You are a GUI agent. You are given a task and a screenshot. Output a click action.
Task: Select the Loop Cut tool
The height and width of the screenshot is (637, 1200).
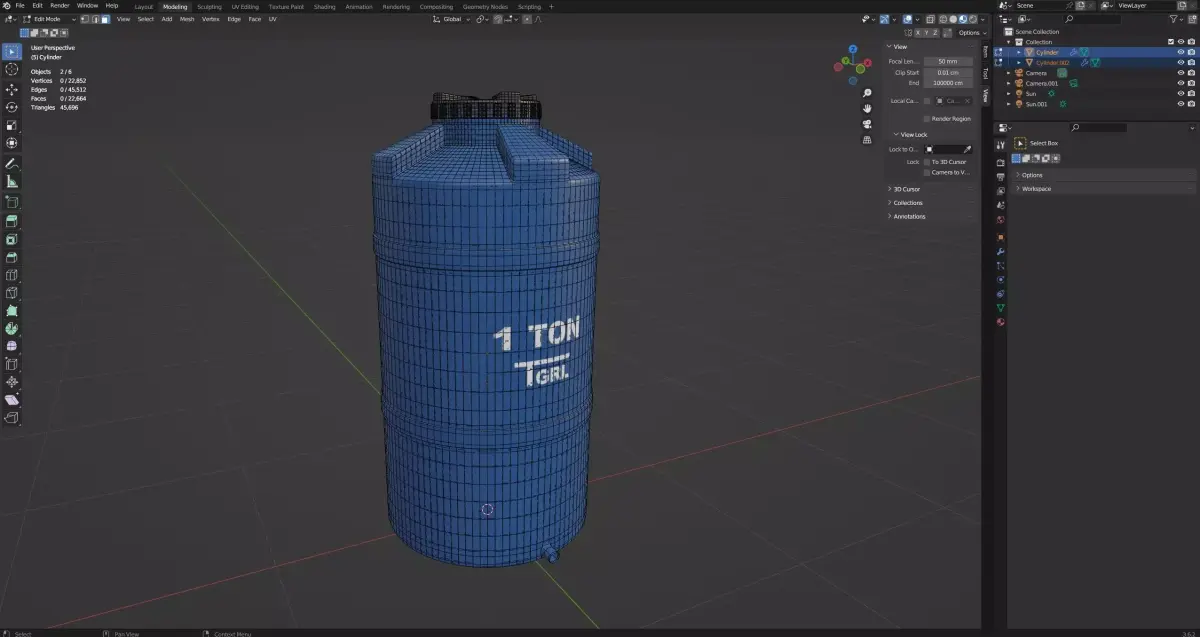tap(12, 275)
